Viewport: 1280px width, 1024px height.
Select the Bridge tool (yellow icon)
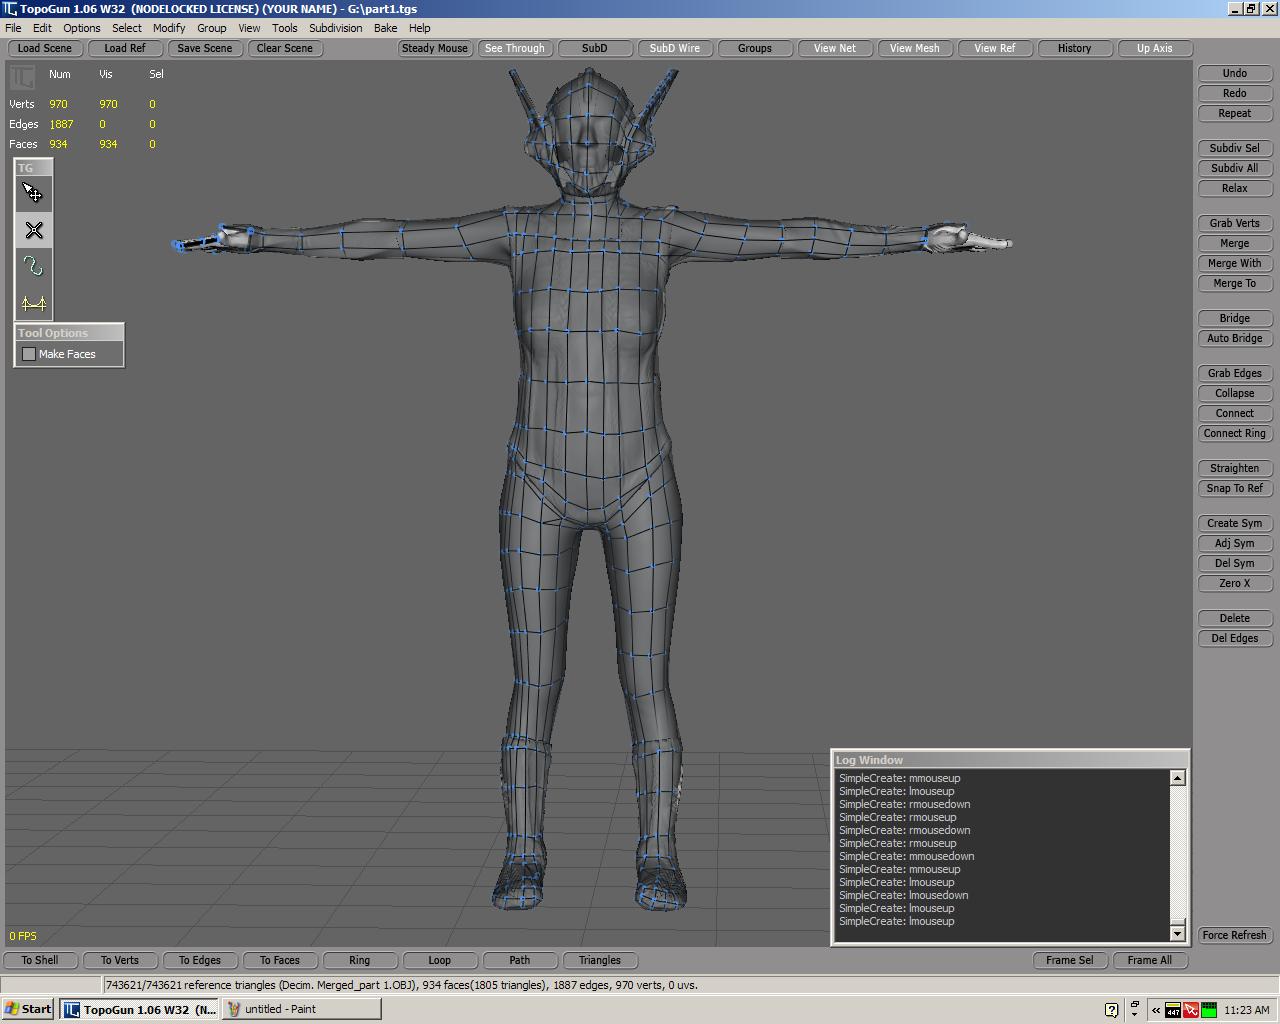[33, 301]
